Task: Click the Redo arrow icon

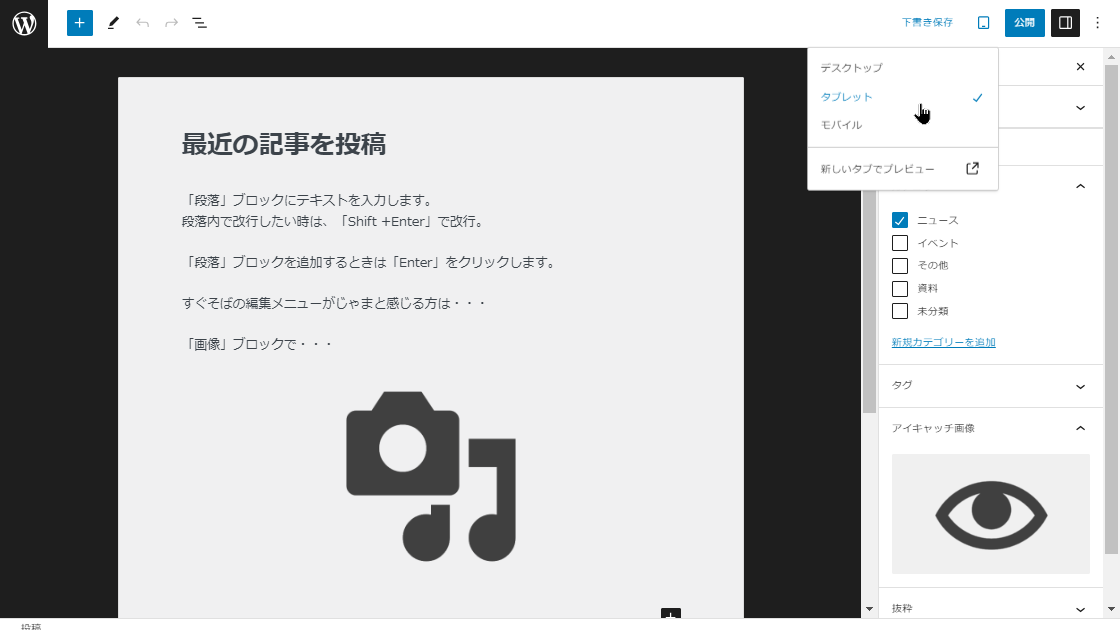Action: point(171,23)
